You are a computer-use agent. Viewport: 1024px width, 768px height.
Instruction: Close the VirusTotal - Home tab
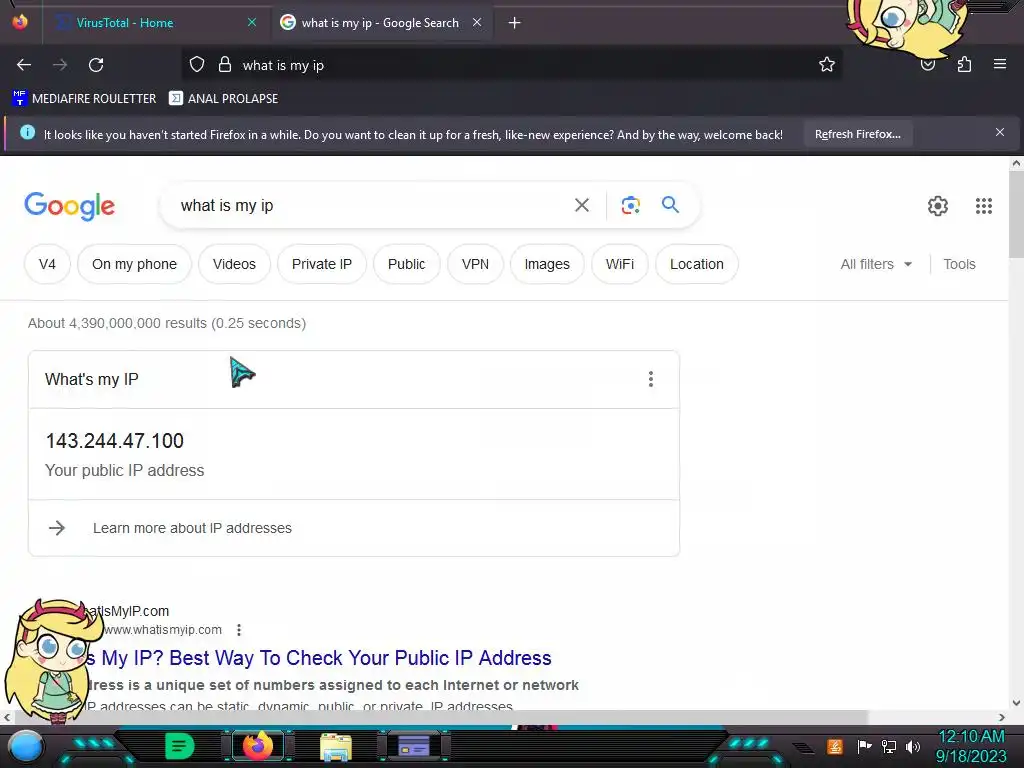pyautogui.click(x=251, y=23)
